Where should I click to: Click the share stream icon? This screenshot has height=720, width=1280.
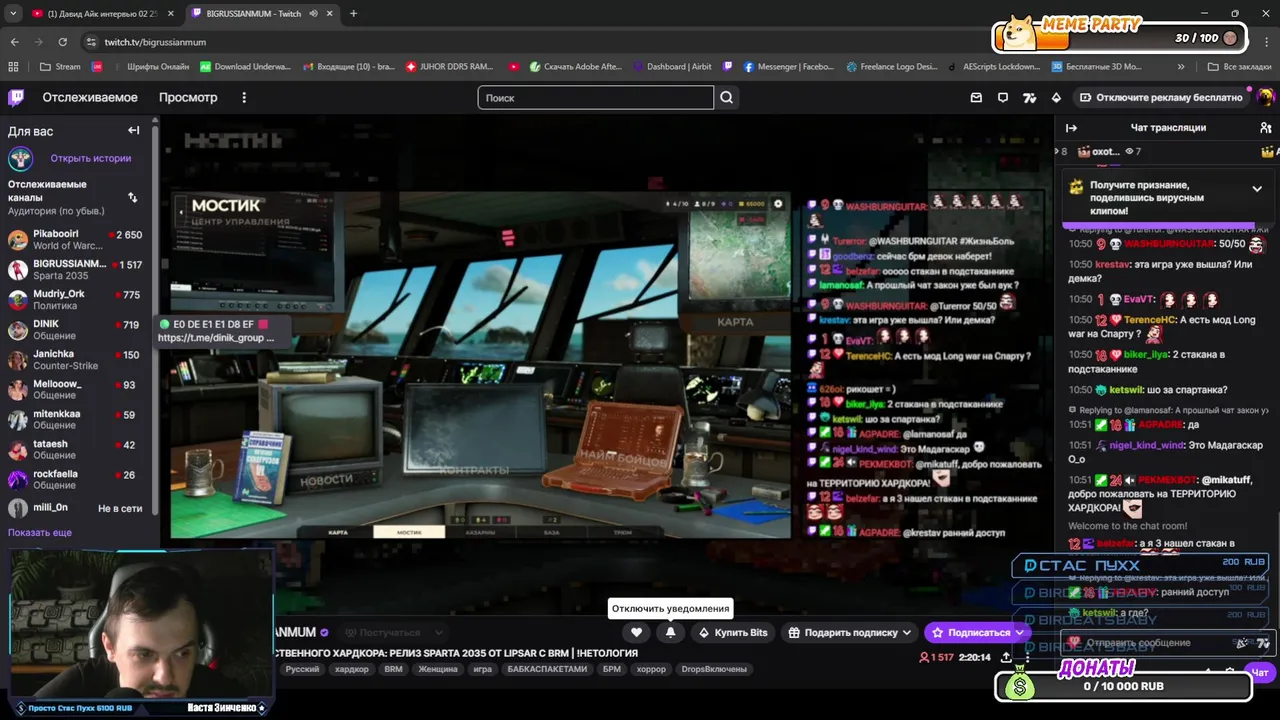(x=1008, y=657)
